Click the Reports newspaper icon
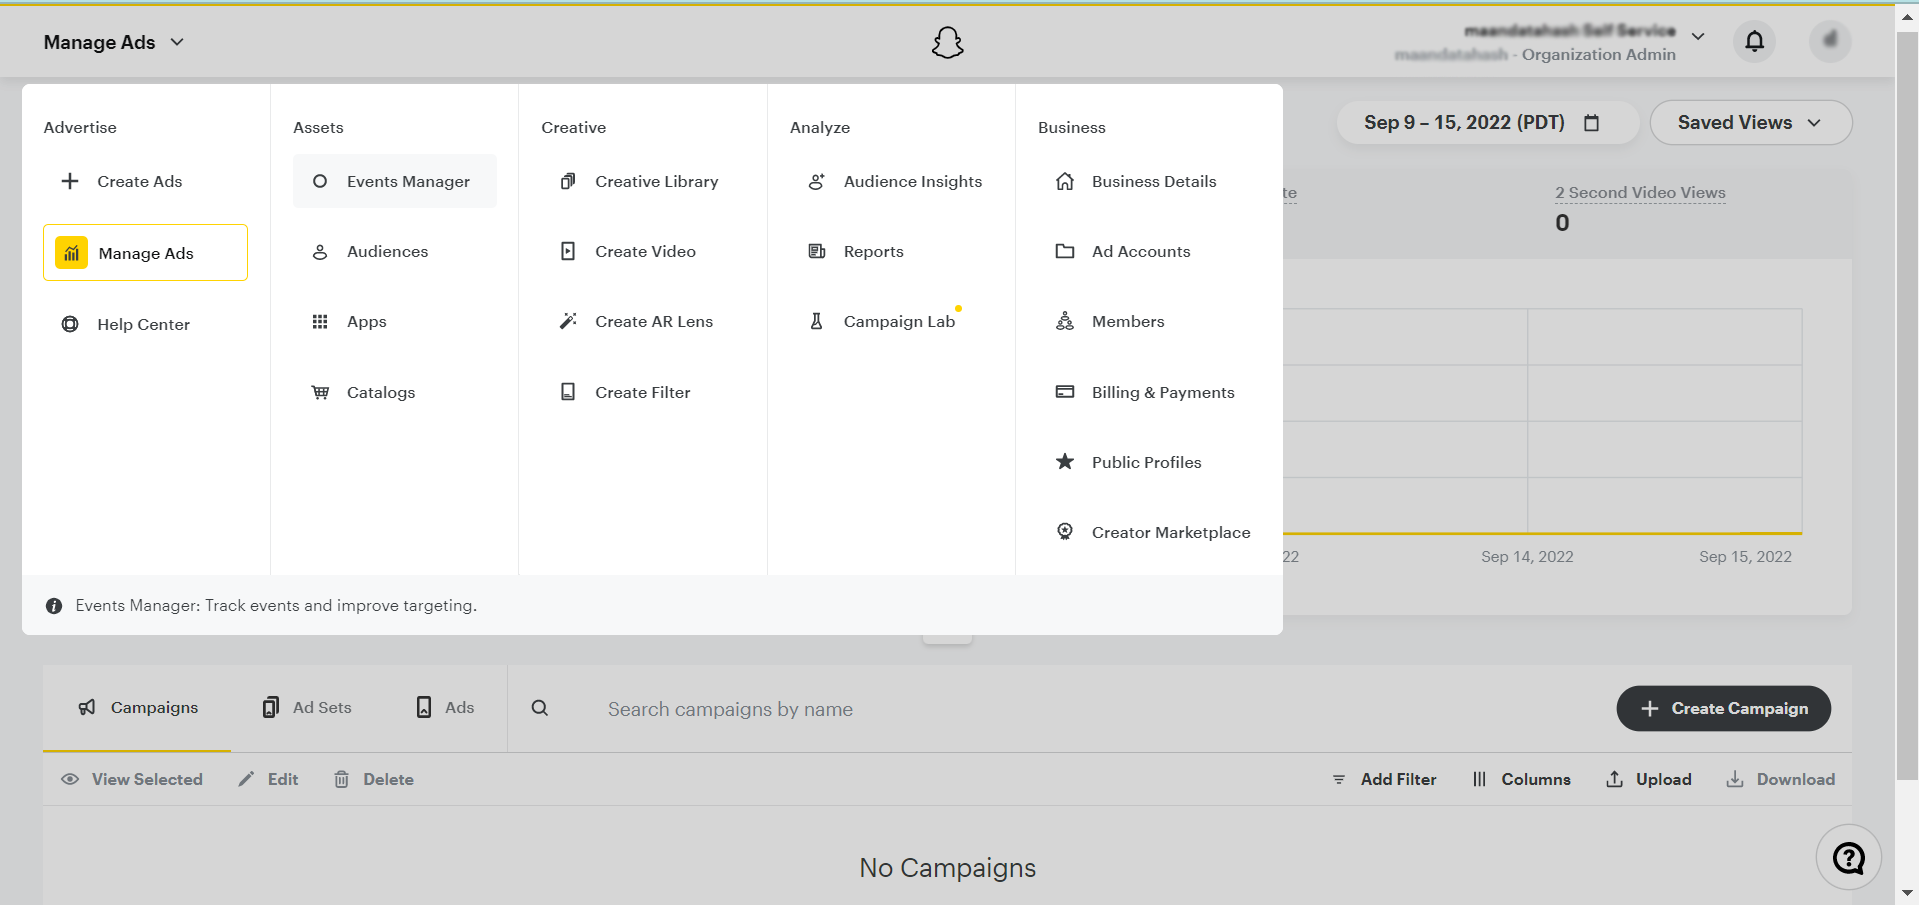This screenshot has width=1919, height=905. (817, 251)
